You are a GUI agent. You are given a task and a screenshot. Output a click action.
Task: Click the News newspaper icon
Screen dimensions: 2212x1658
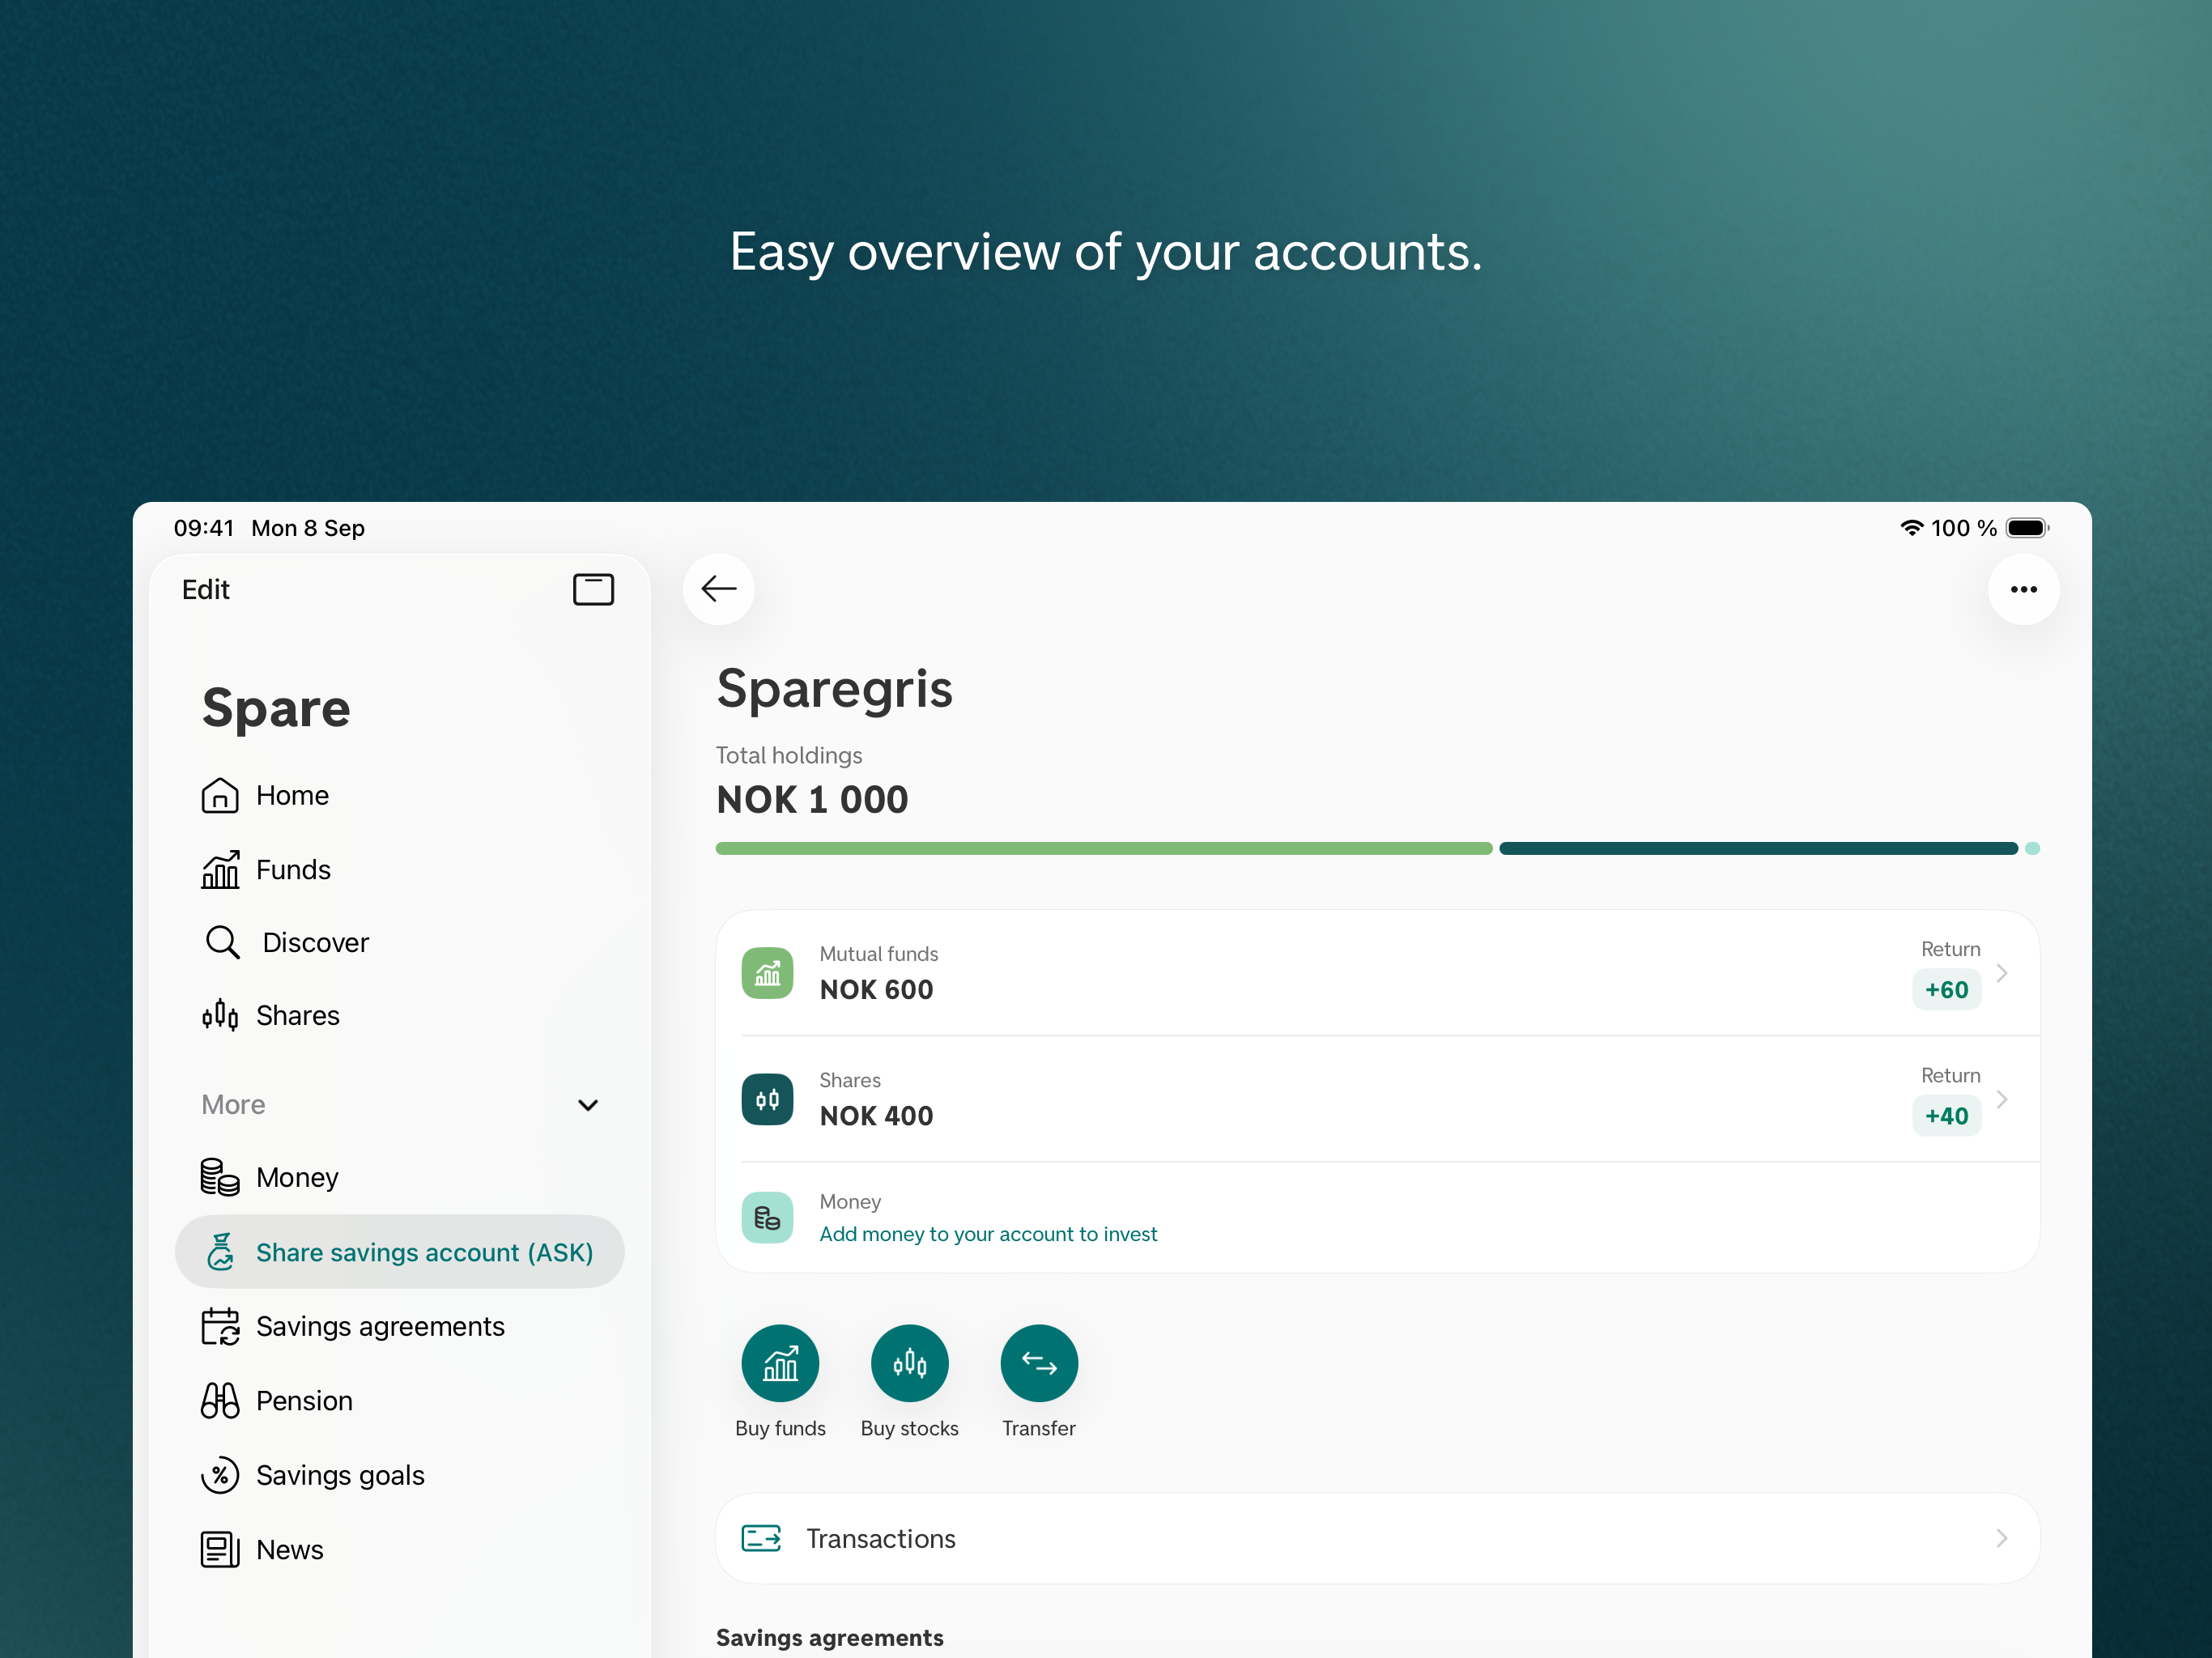(x=220, y=1550)
